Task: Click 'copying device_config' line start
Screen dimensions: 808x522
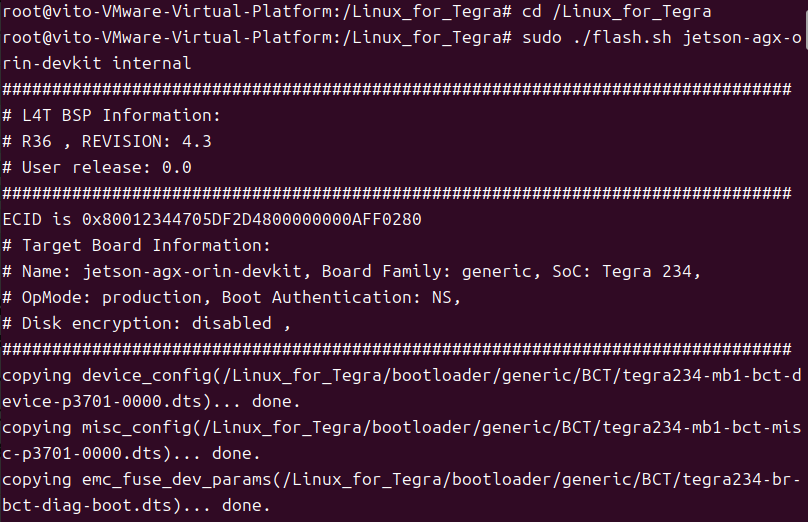Action: coord(107,376)
